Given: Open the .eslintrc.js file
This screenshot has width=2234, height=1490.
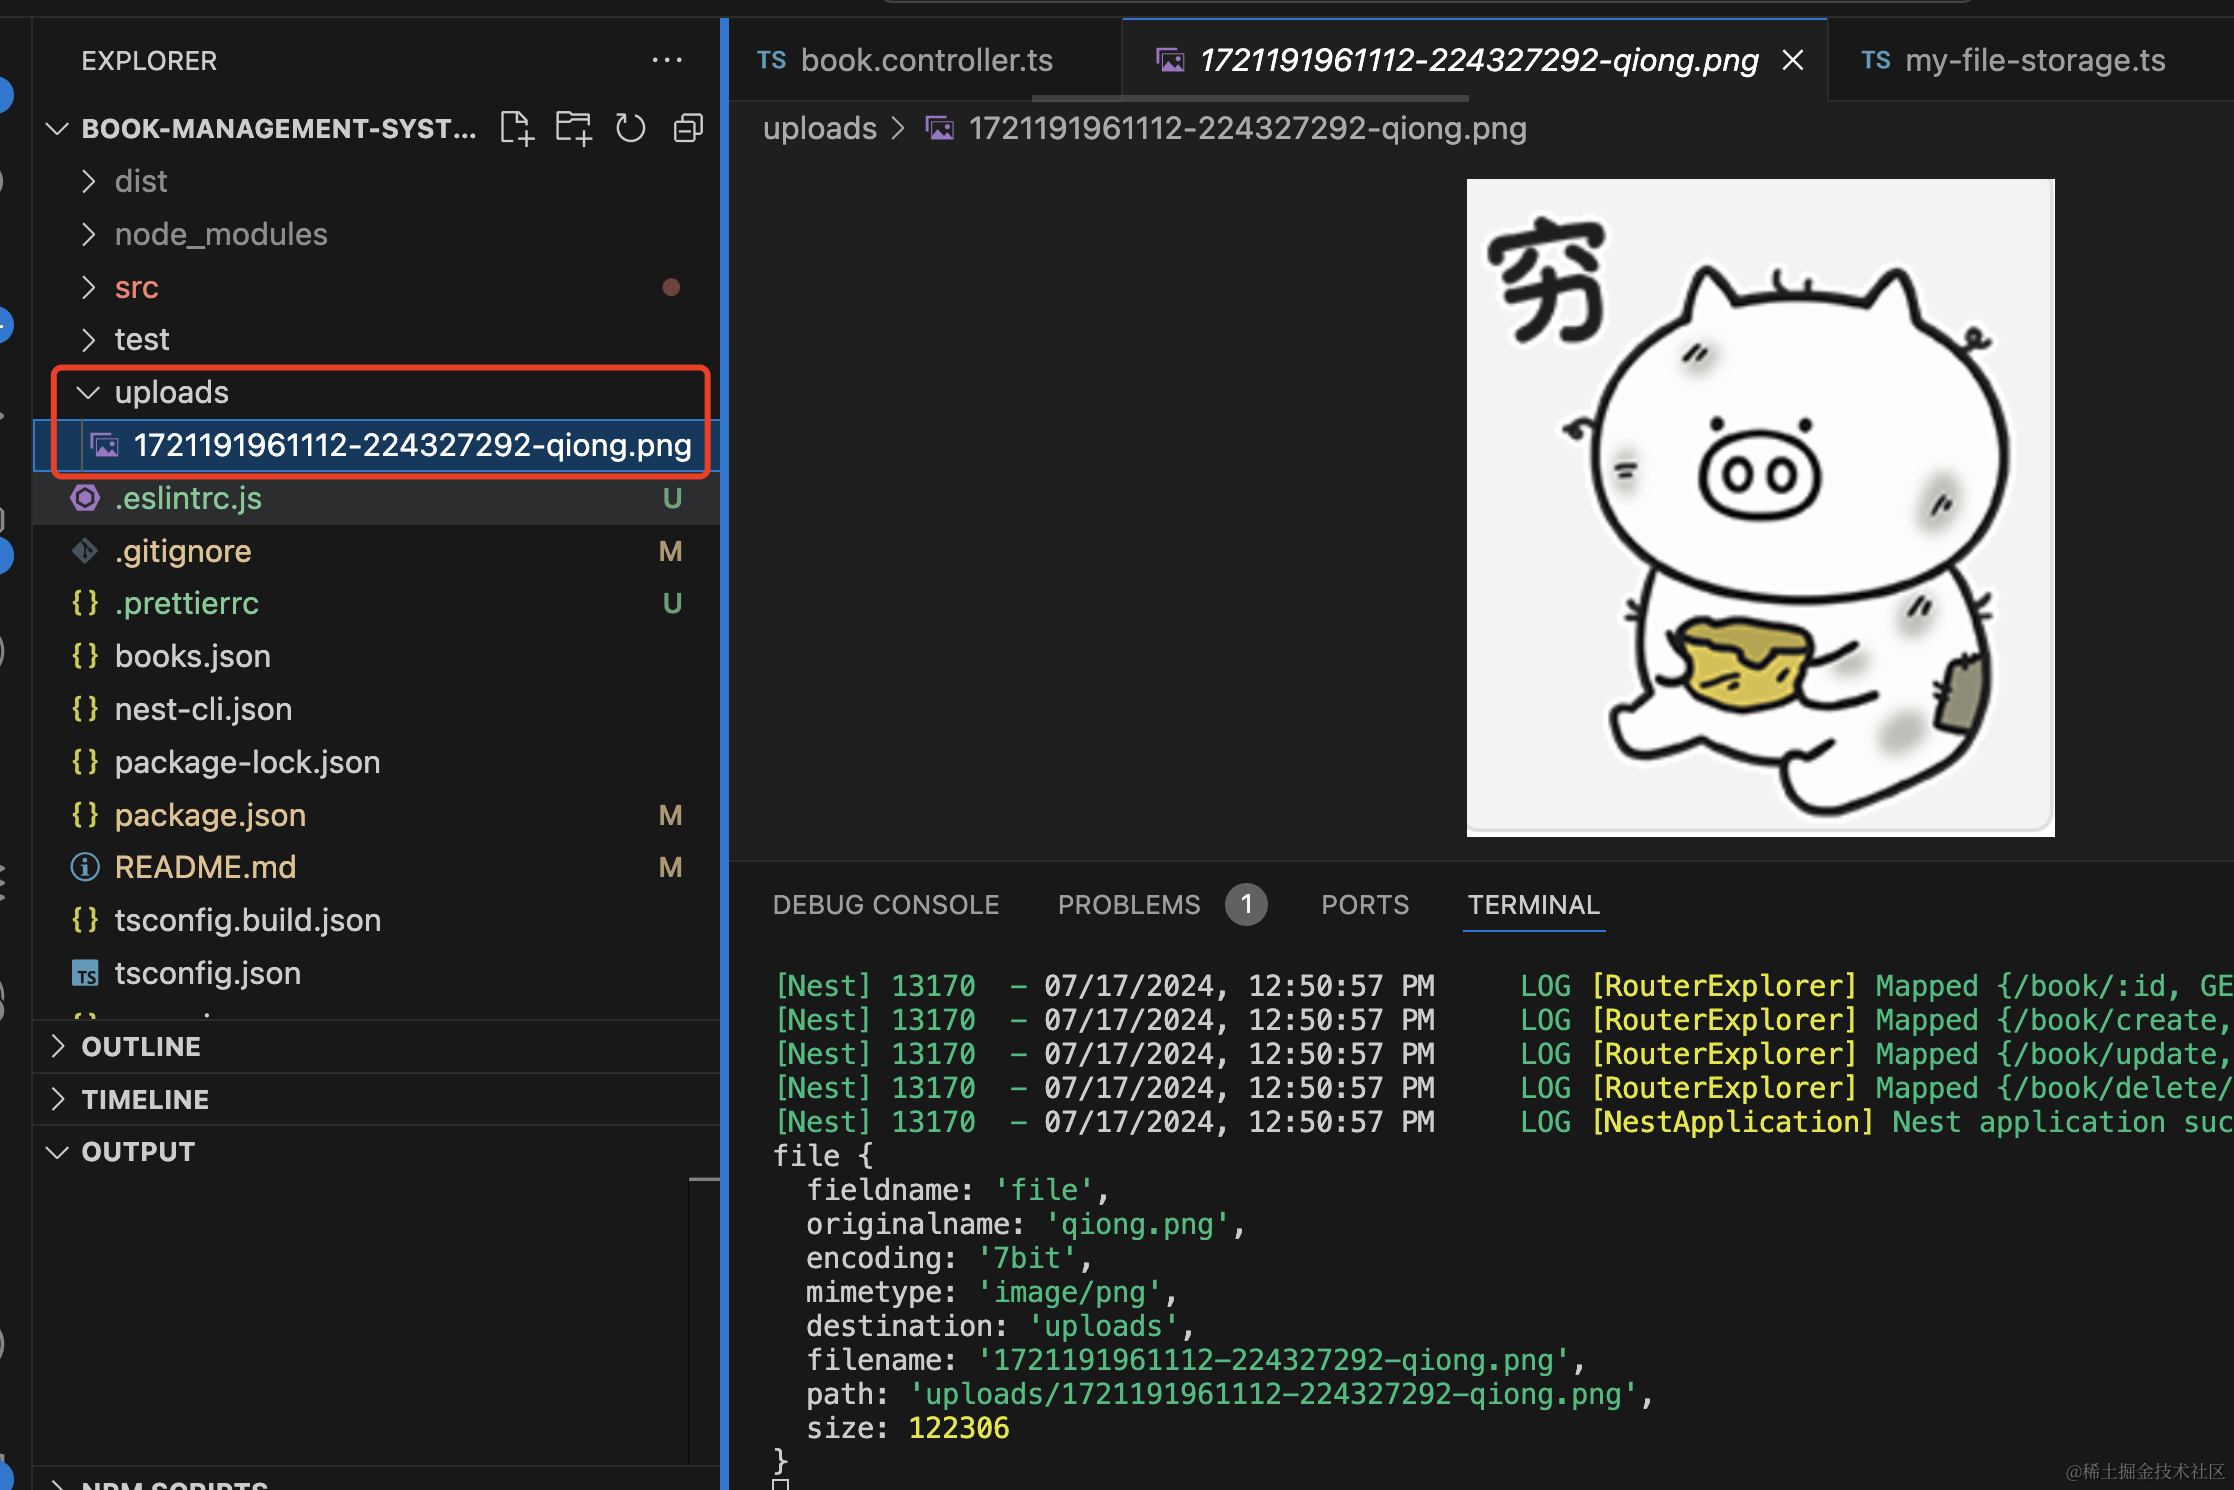Looking at the screenshot, I should coord(188,498).
